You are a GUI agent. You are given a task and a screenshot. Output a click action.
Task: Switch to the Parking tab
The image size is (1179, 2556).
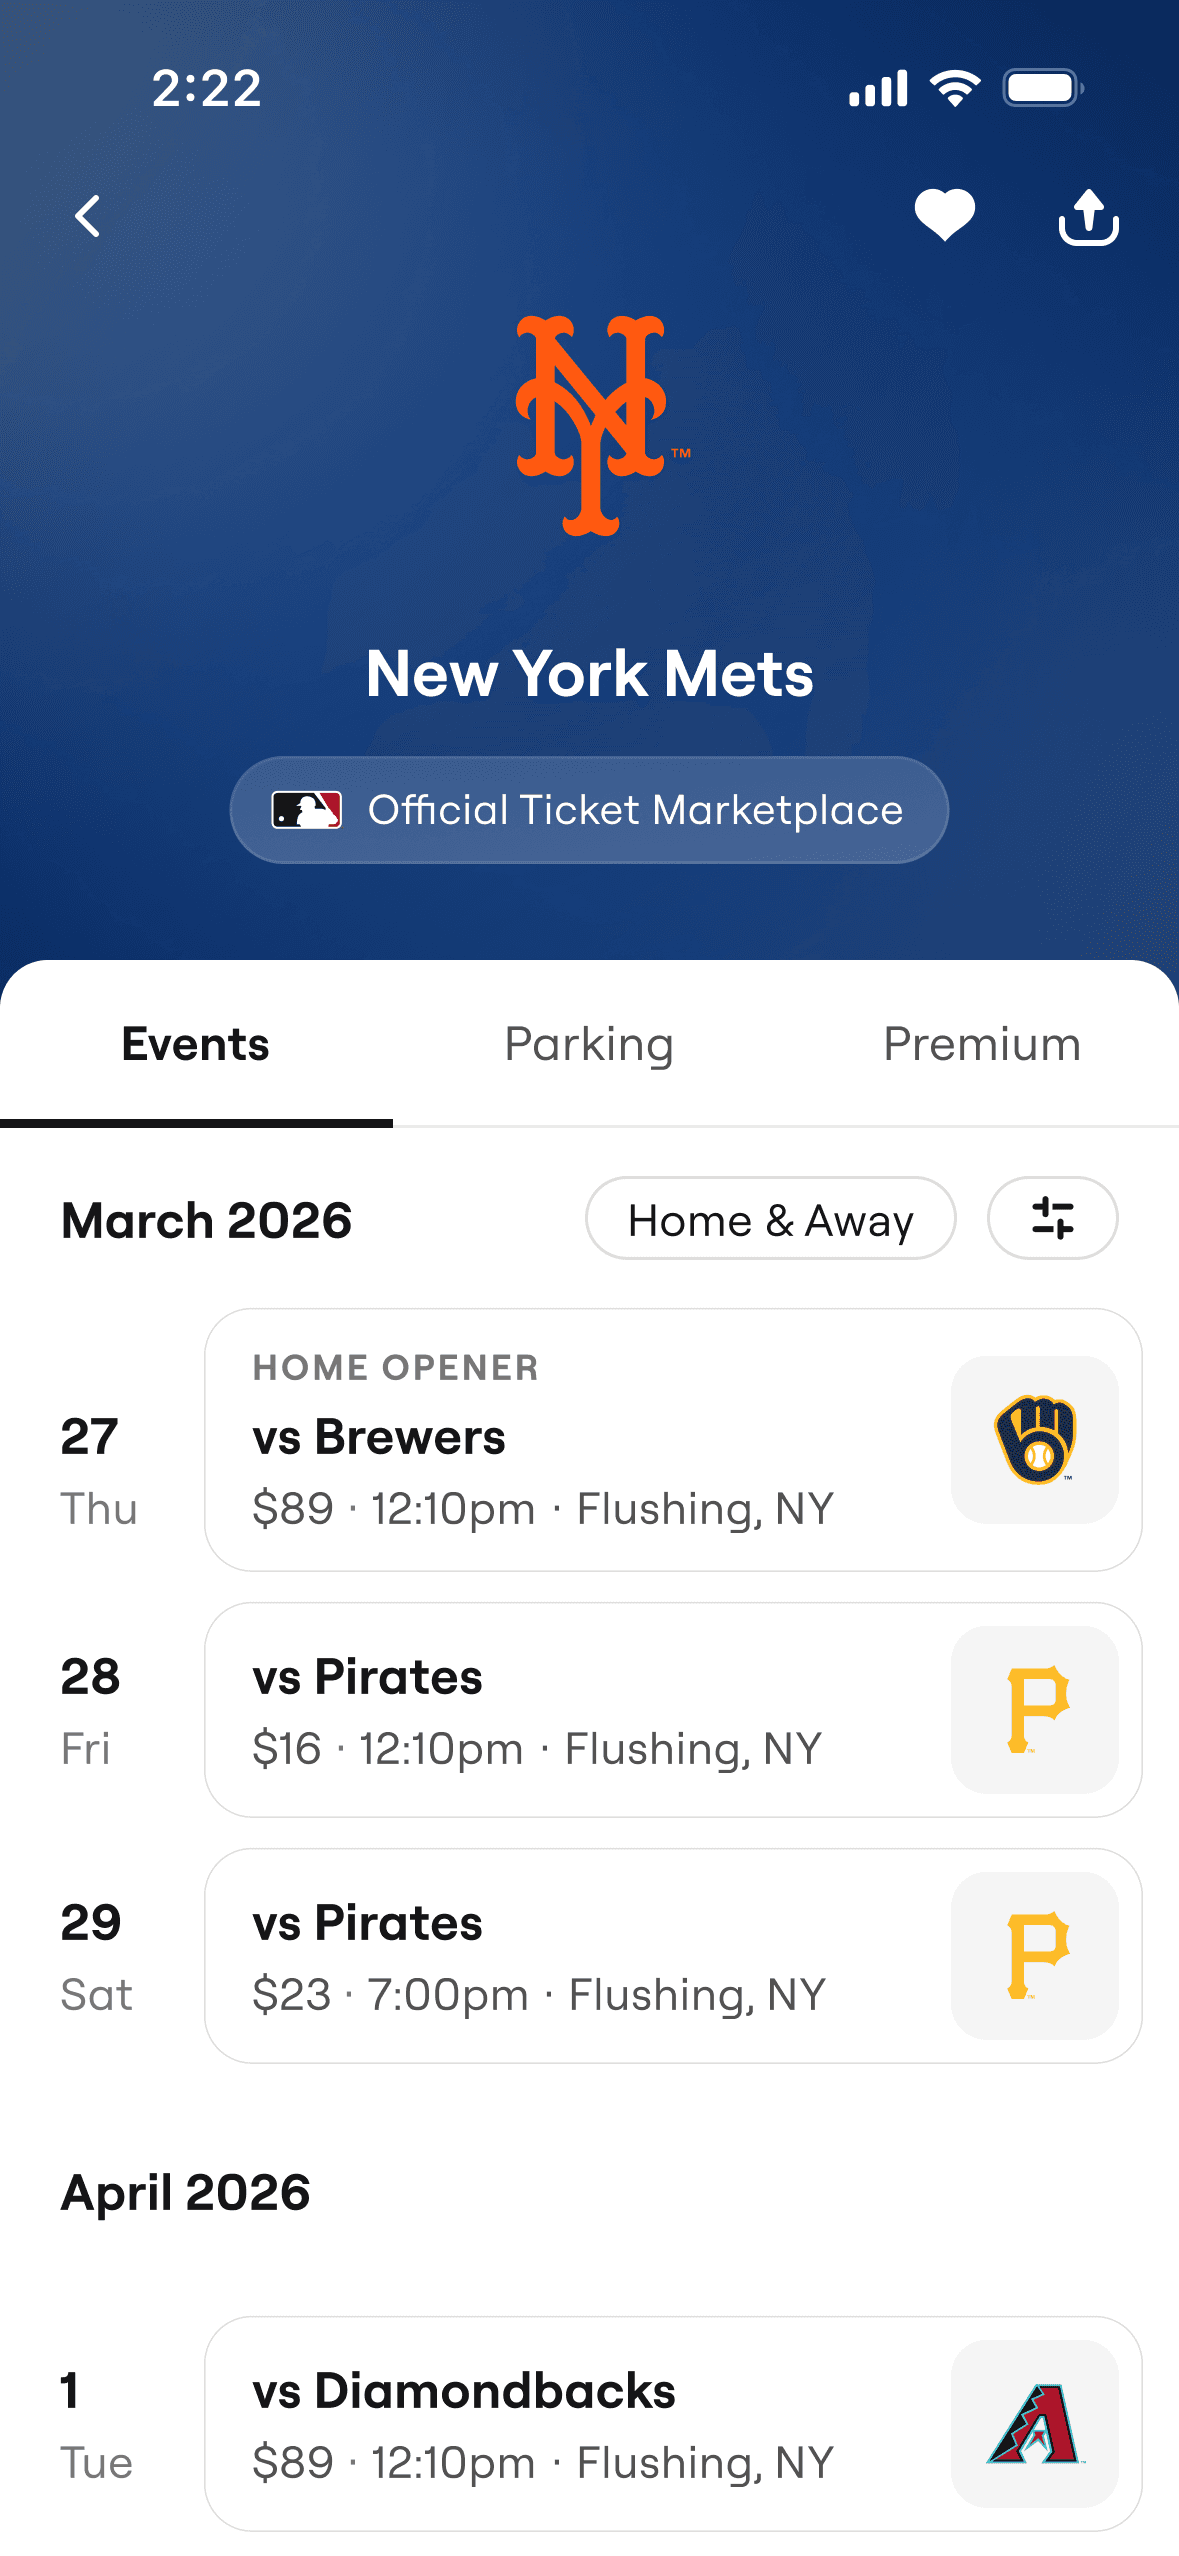click(589, 1044)
